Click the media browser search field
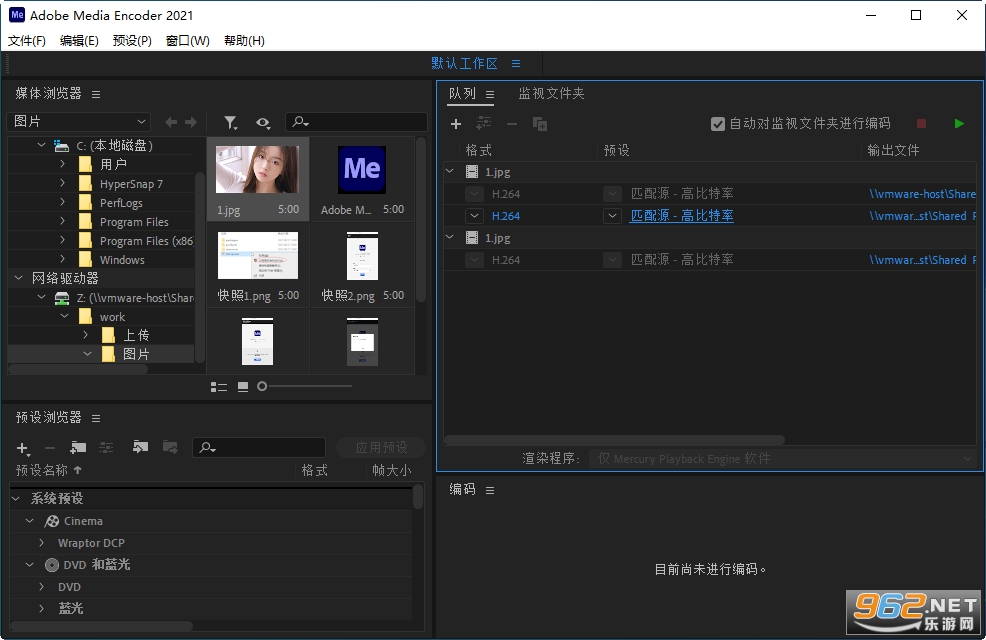Image resolution: width=986 pixels, height=640 pixels. pos(357,122)
